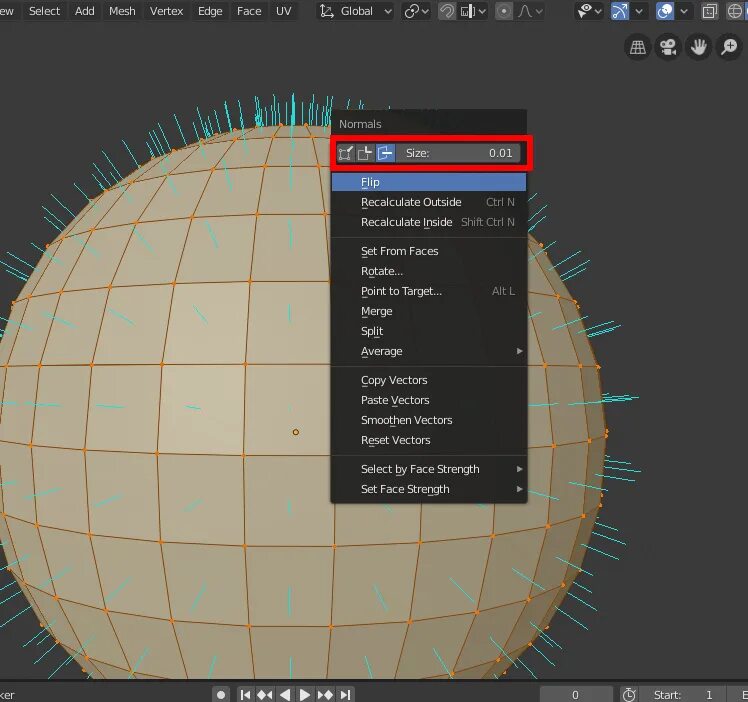Toggle show overlays button

point(665,11)
